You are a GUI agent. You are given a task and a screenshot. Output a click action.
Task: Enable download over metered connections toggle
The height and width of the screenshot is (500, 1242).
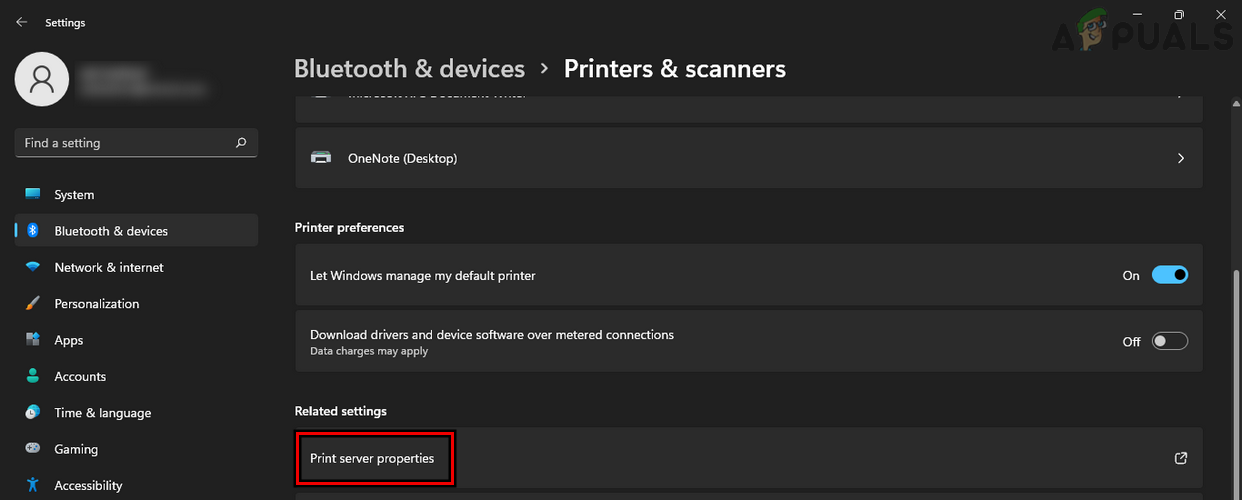click(1169, 341)
